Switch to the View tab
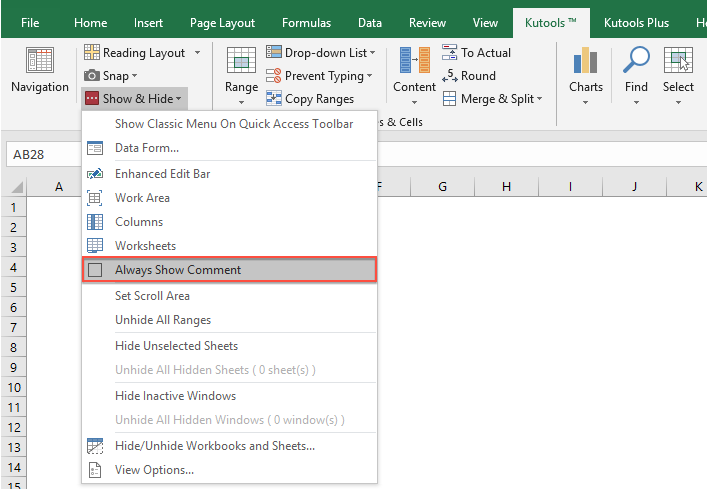This screenshot has height=489, width=707. (485, 23)
